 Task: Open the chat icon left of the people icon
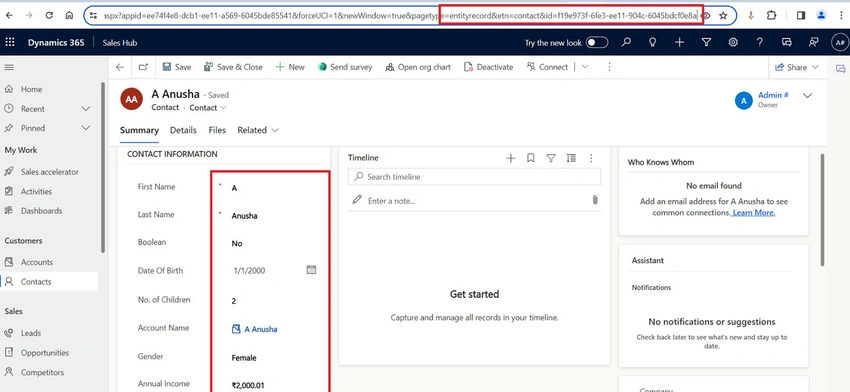[787, 42]
